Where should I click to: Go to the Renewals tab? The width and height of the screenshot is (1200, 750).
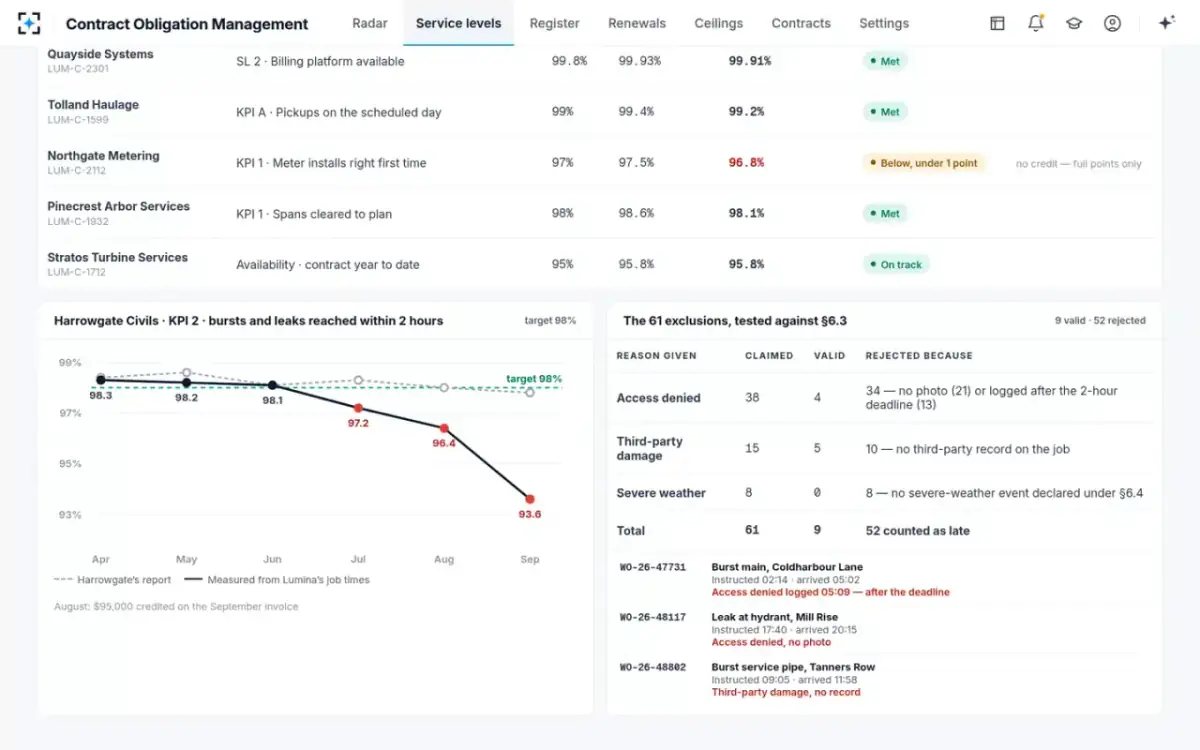tap(637, 23)
